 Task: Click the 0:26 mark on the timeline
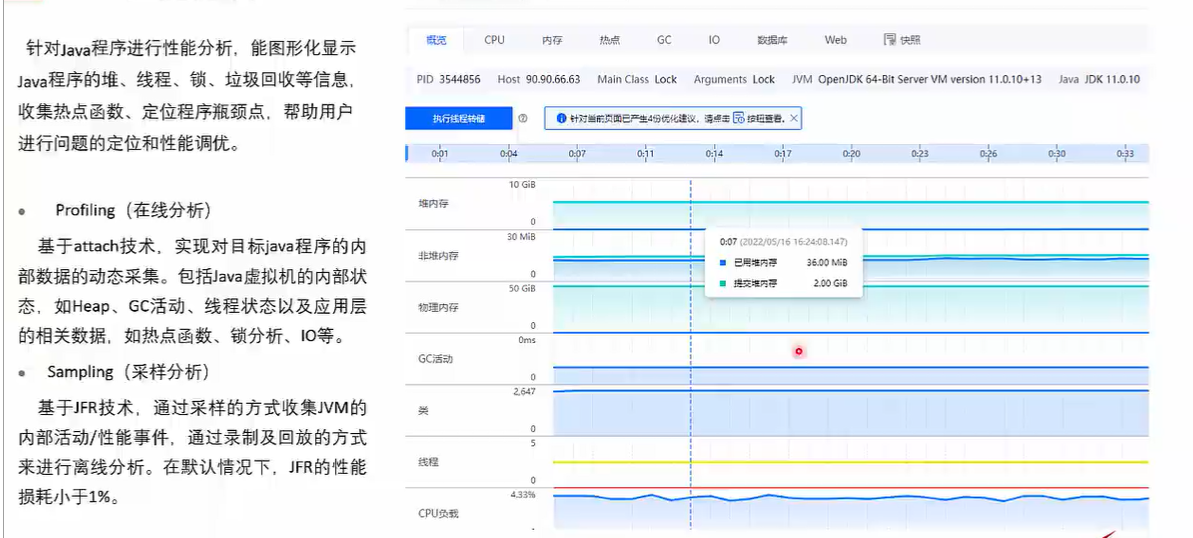click(988, 154)
